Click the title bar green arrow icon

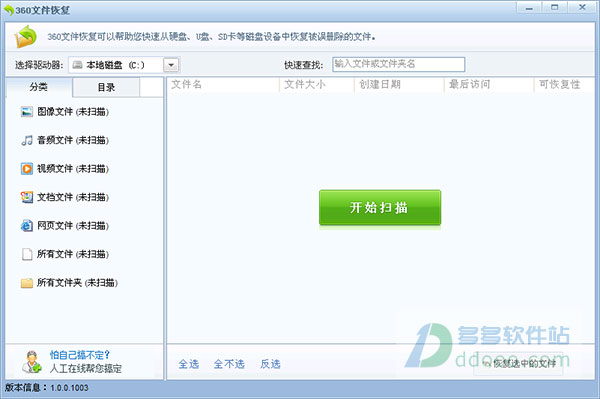(x=8, y=10)
